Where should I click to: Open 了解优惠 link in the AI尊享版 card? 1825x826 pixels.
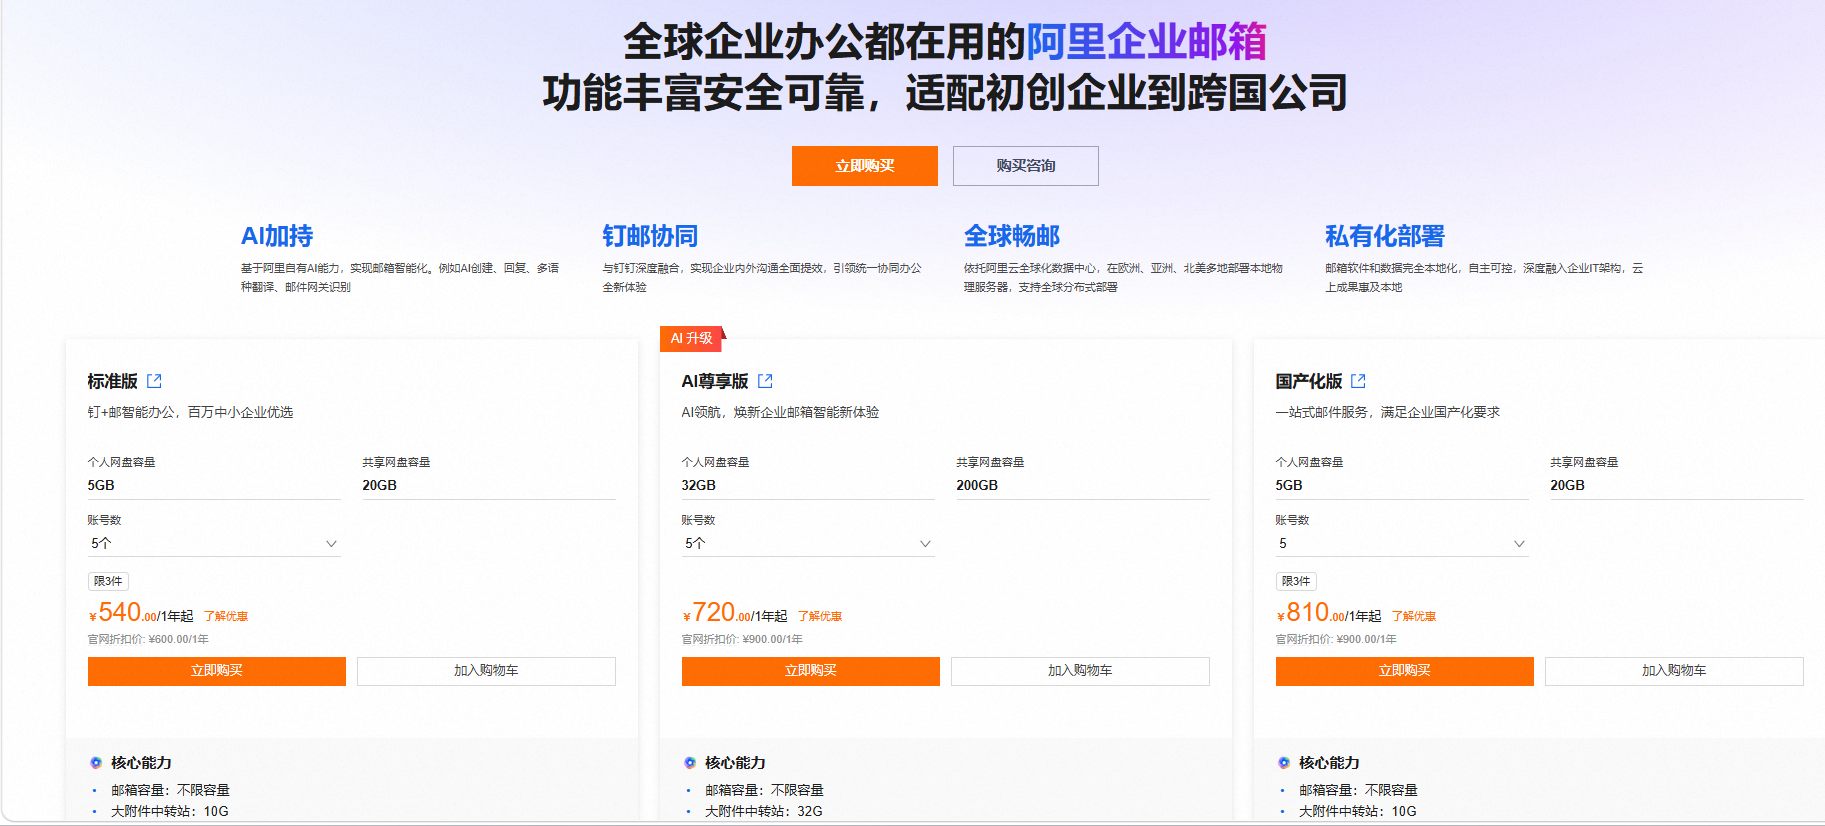click(820, 617)
